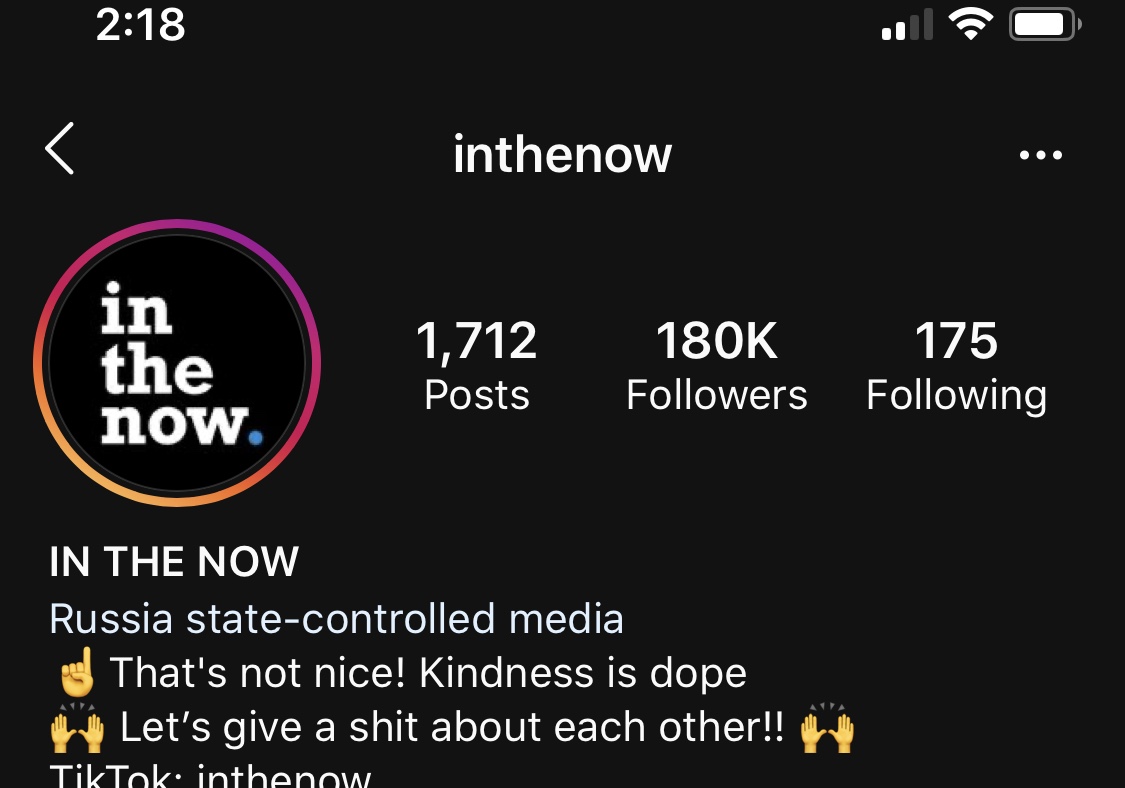Tap the TikTok: inthenow bio line
This screenshot has height=788, width=1125.
pyautogui.click(x=210, y=777)
